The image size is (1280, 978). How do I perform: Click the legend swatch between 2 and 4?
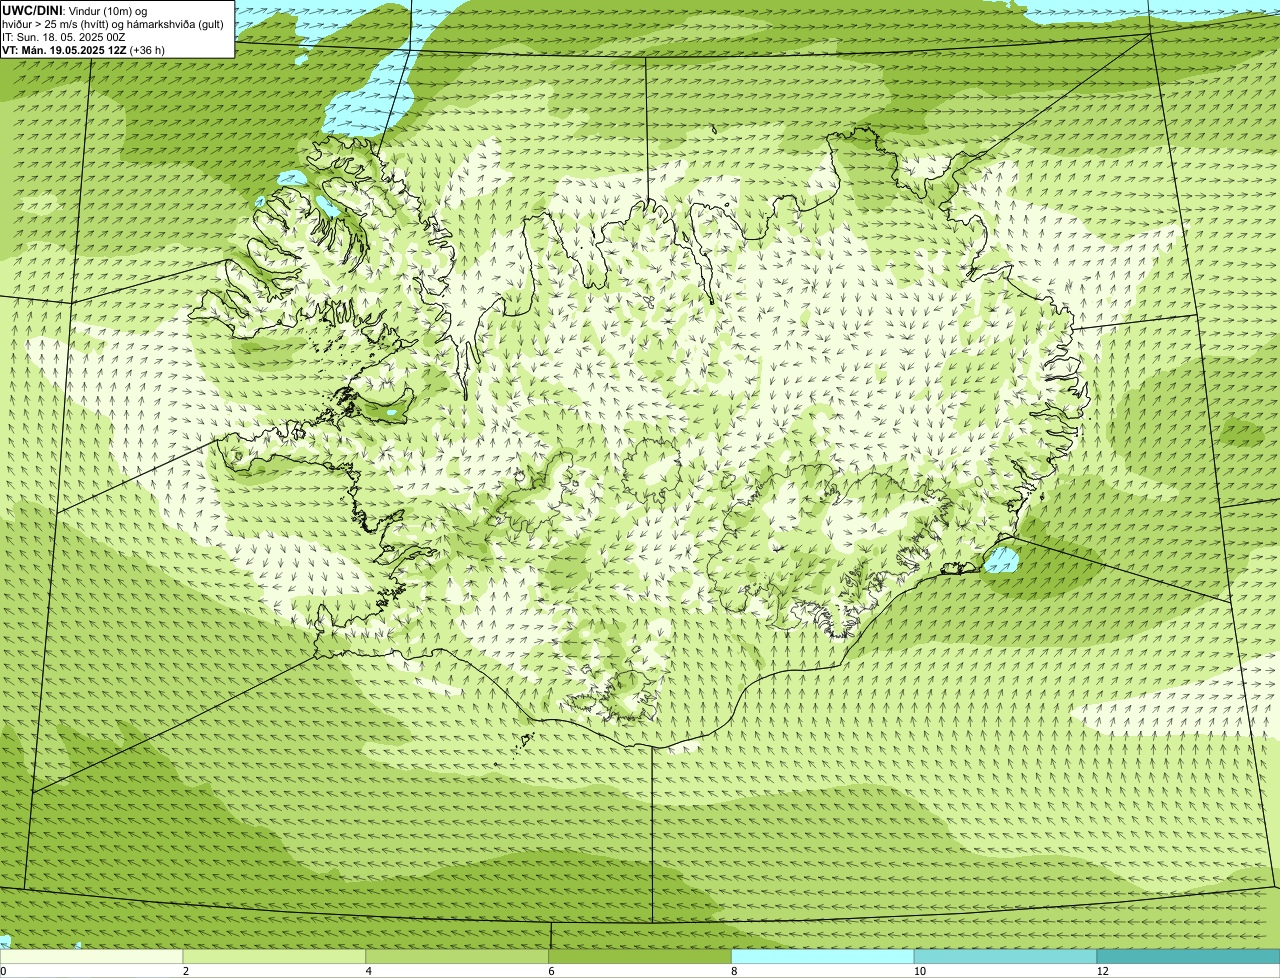tap(274, 957)
